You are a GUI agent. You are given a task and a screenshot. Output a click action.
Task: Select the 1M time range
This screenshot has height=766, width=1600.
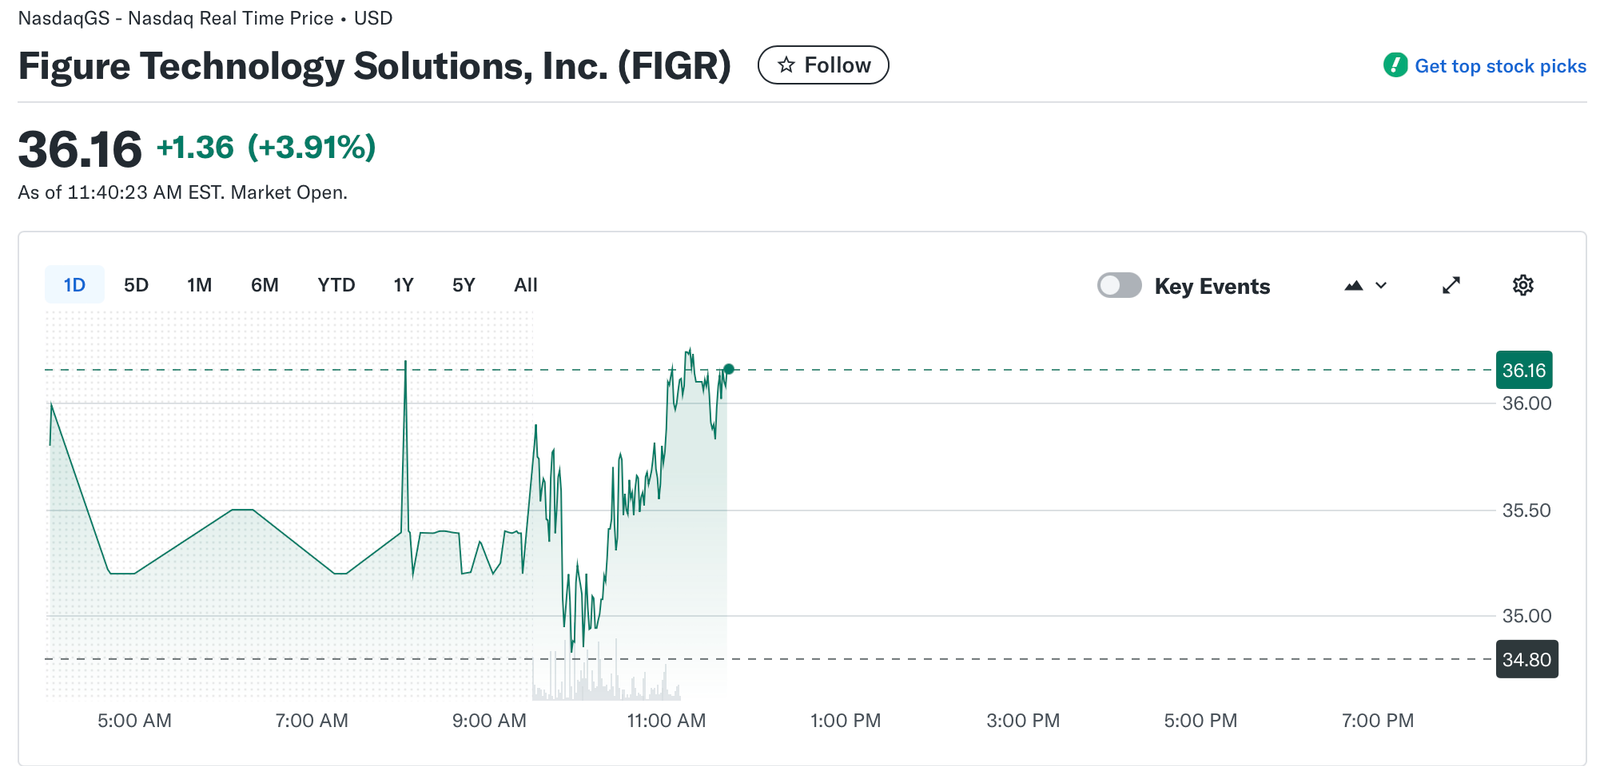click(199, 285)
